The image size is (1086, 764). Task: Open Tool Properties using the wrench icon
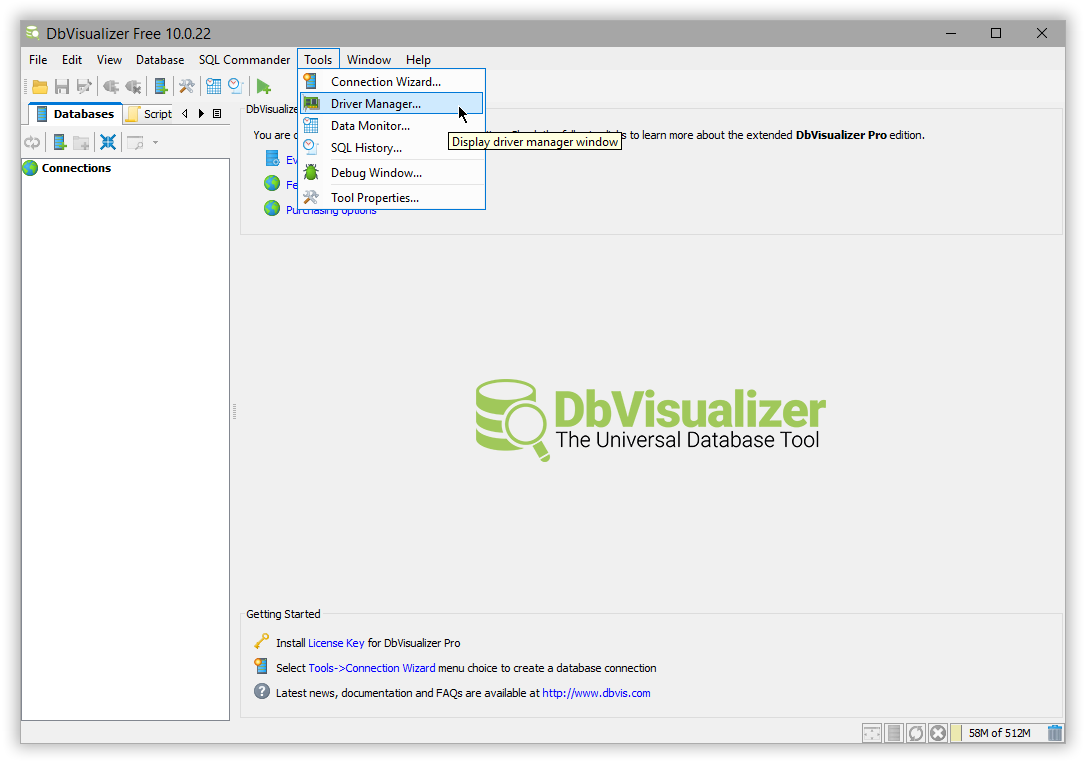point(187,86)
